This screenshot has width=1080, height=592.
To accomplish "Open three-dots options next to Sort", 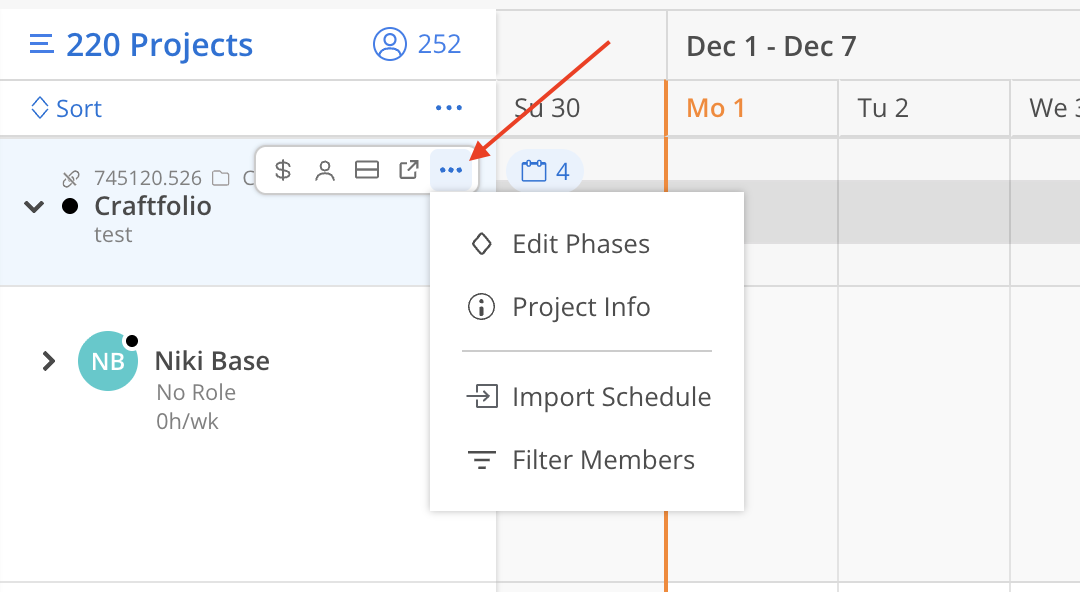I will click(449, 108).
